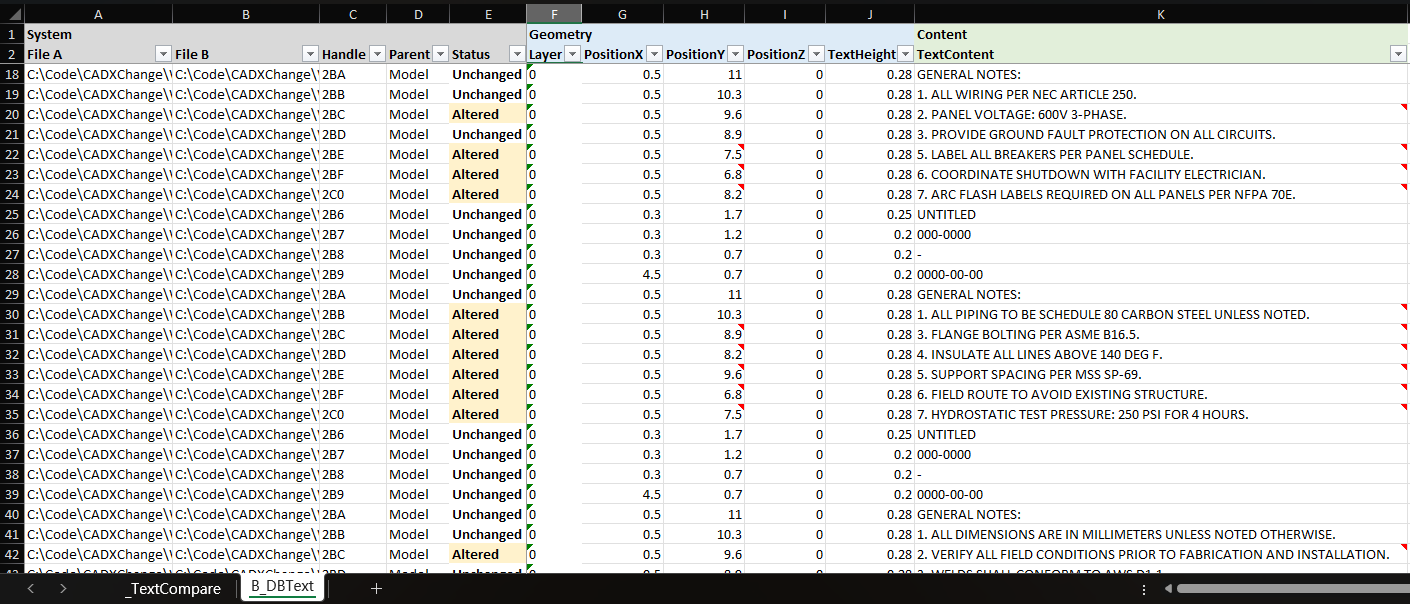Click the horizontal scrollbar thumb
Viewport: 1410px width, 604px height.
point(1293,589)
